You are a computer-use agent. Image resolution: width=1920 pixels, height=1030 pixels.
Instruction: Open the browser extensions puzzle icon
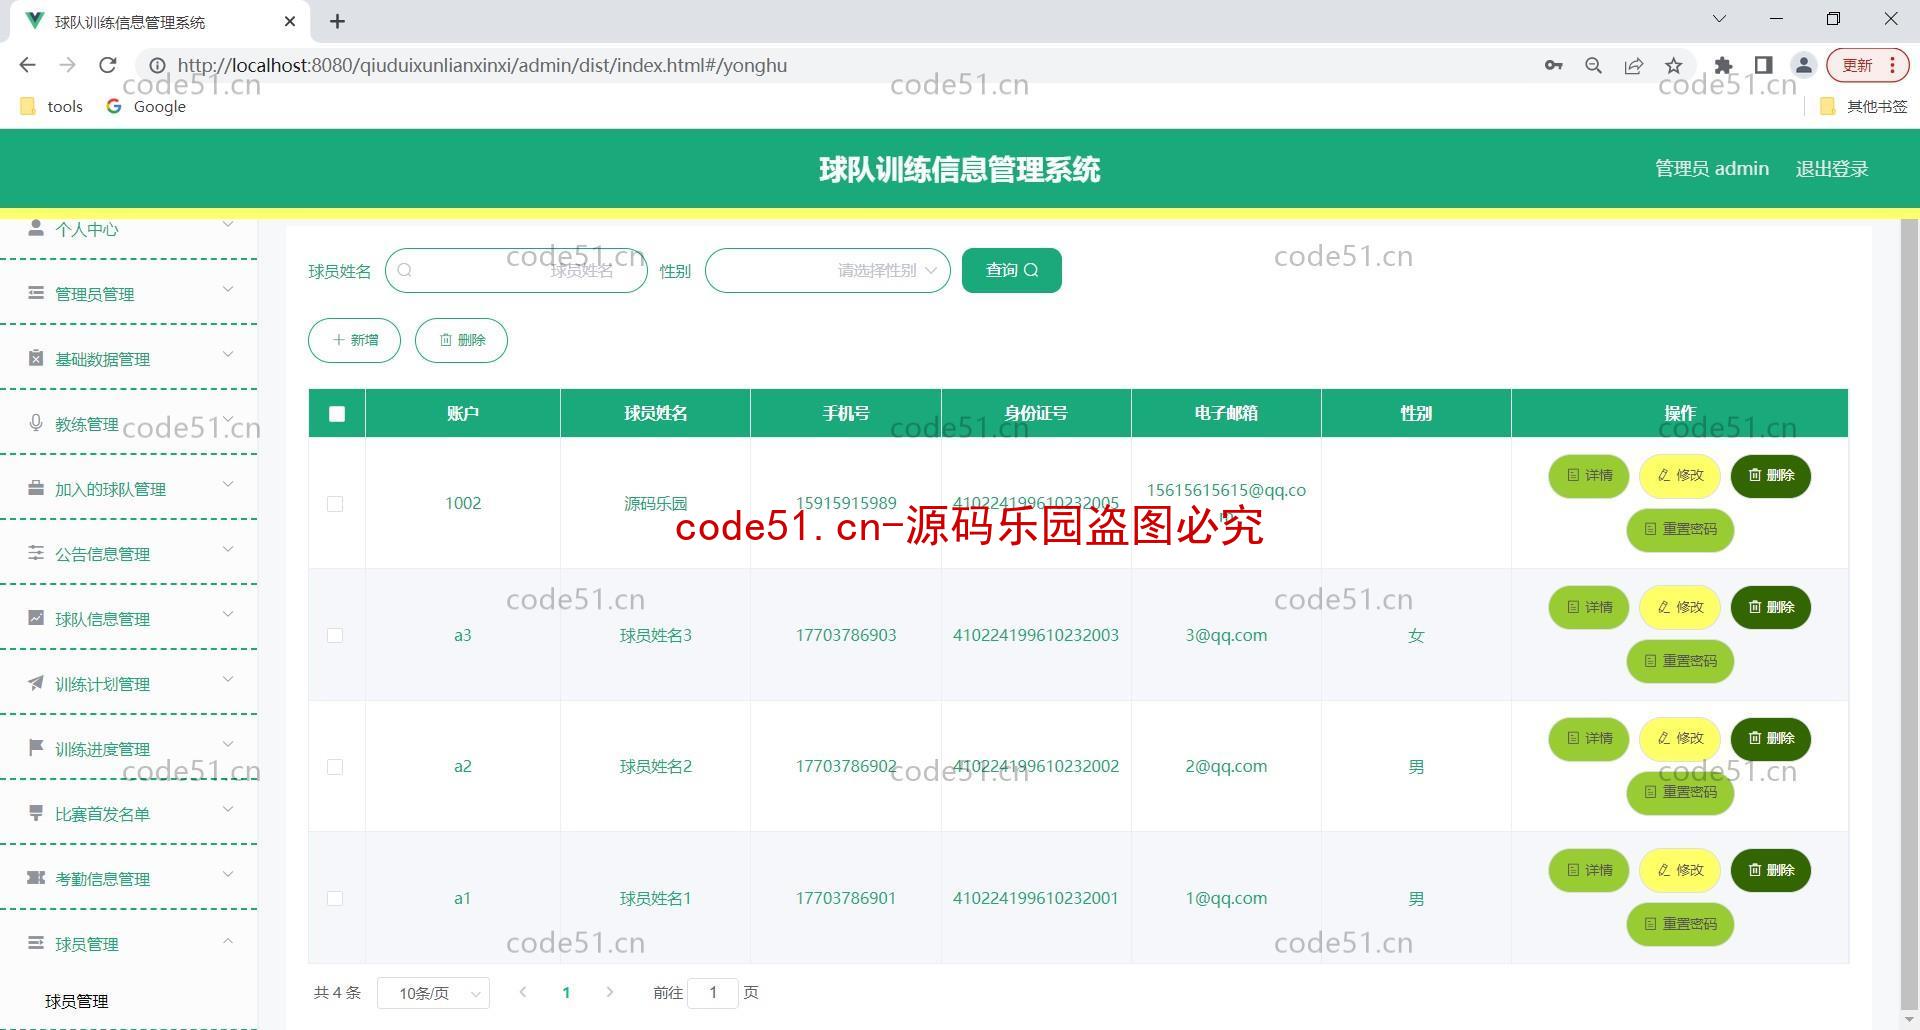[1723, 65]
